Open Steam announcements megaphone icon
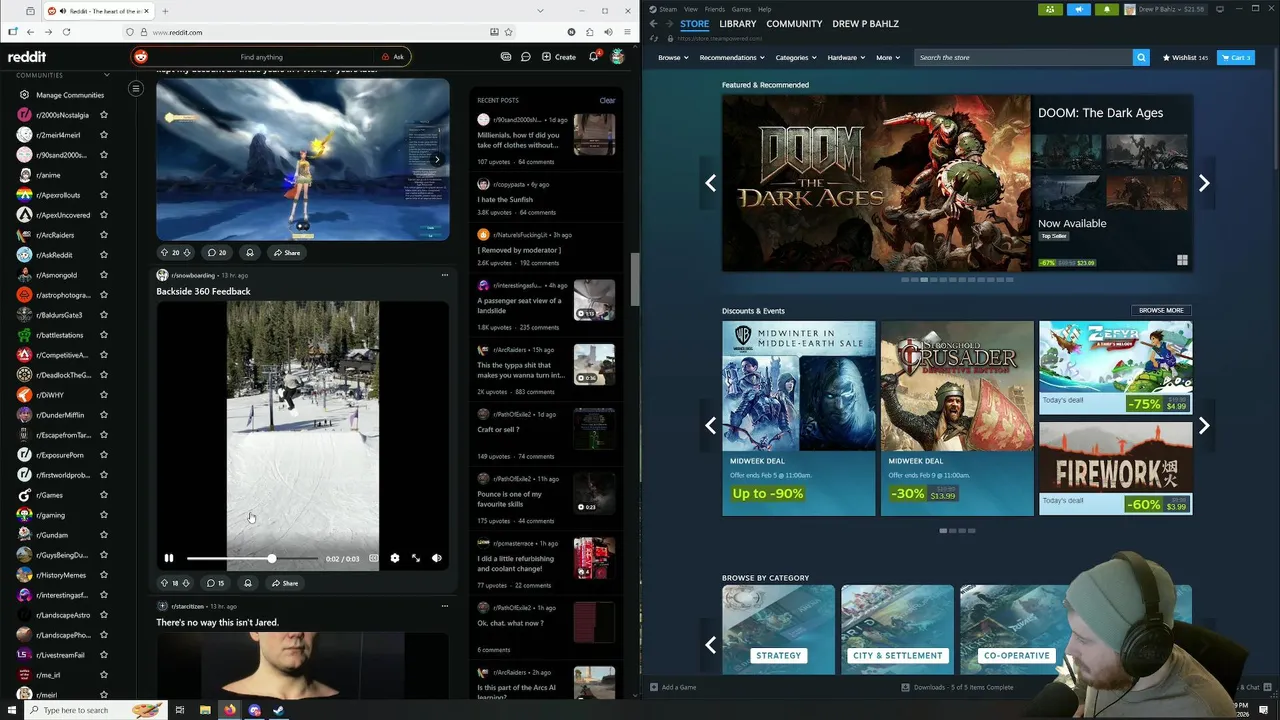This screenshot has width=1280, height=720. pos(1078,9)
